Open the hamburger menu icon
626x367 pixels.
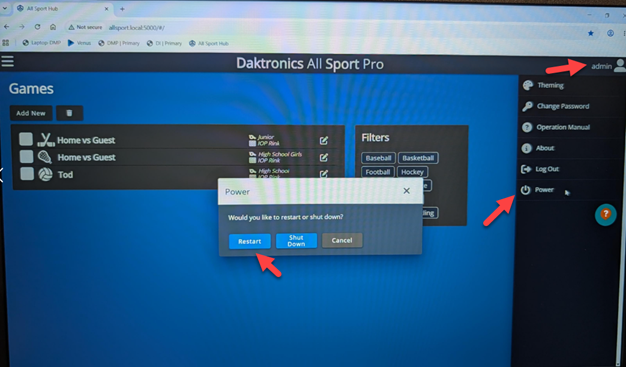tap(8, 61)
